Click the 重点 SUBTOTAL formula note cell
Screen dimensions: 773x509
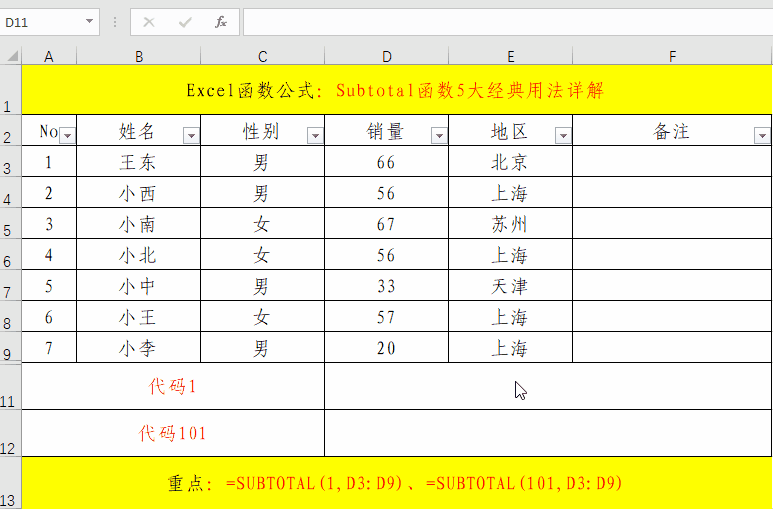tap(397, 483)
